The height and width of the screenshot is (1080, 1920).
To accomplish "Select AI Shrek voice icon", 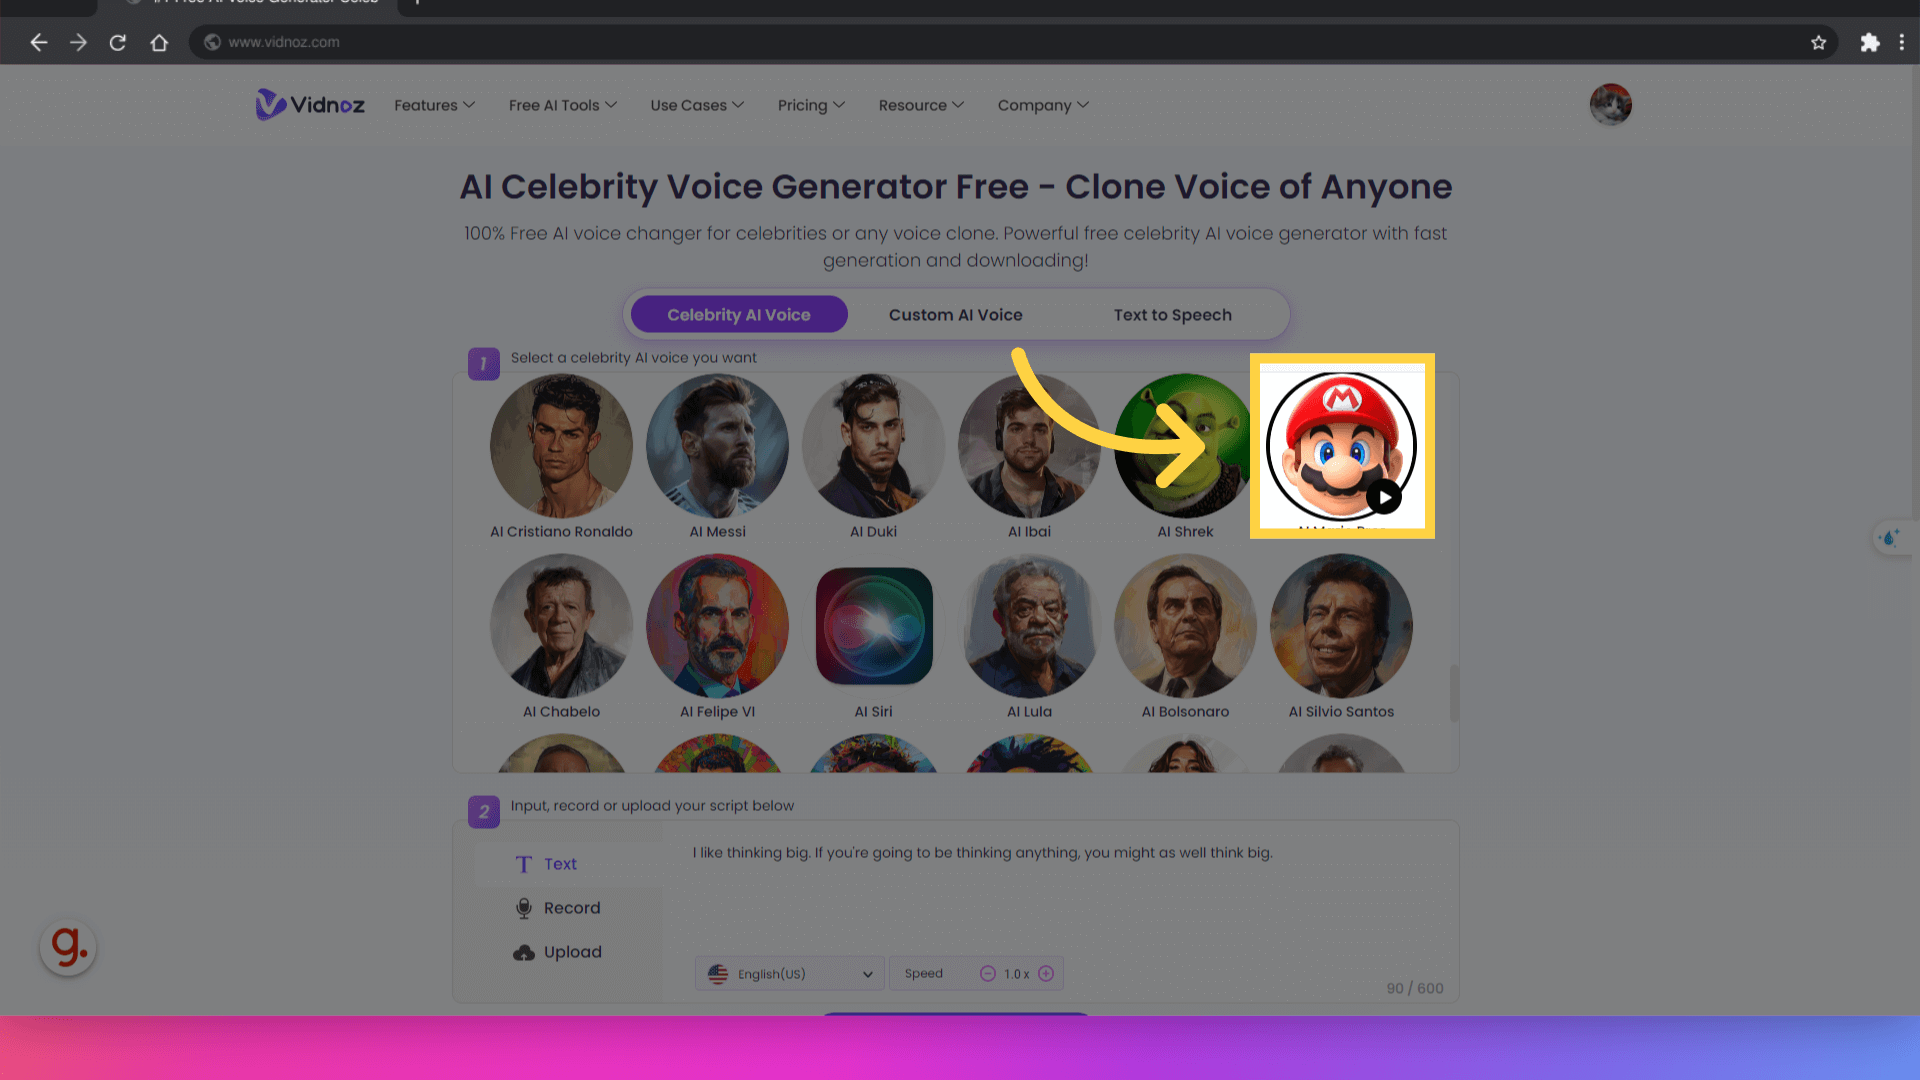I will pyautogui.click(x=1185, y=444).
